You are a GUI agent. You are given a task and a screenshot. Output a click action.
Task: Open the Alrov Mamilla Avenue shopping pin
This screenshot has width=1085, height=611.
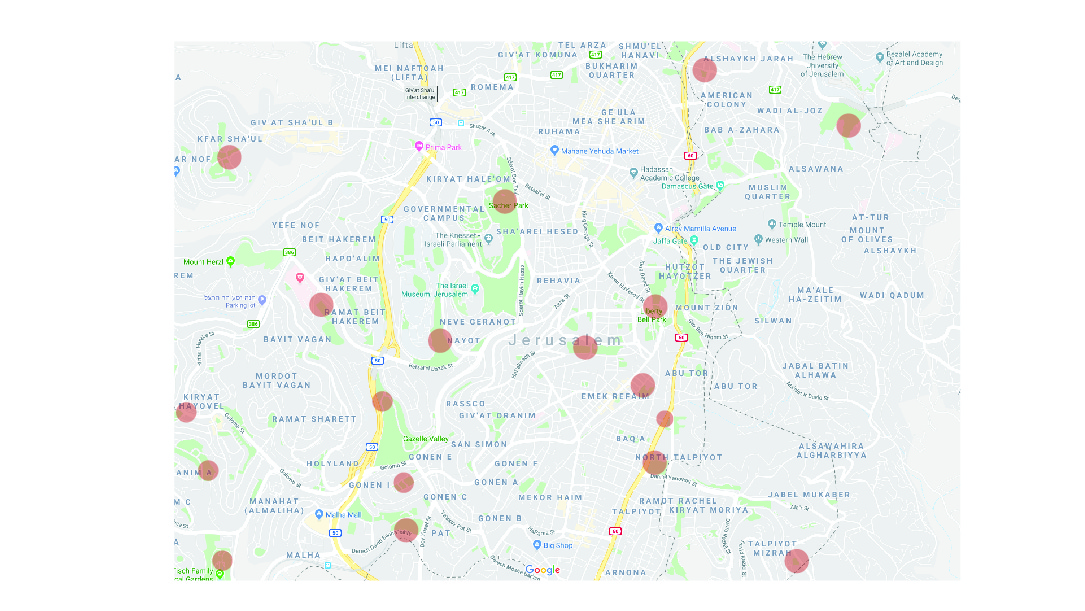click(658, 228)
